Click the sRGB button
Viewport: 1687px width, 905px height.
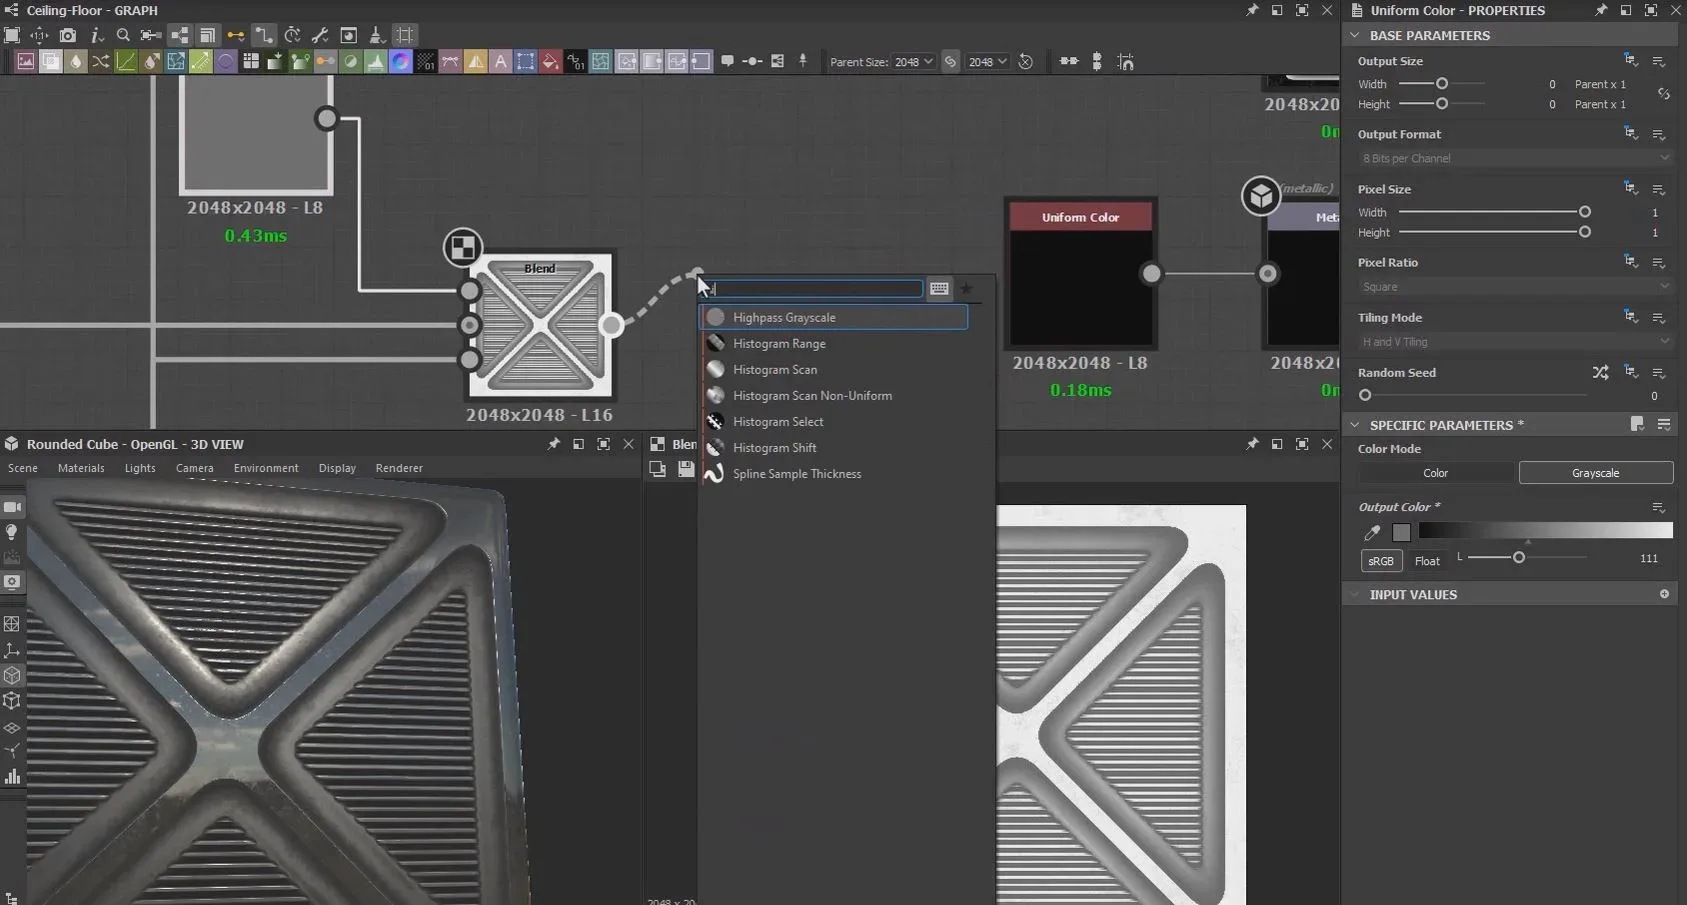tap(1381, 561)
